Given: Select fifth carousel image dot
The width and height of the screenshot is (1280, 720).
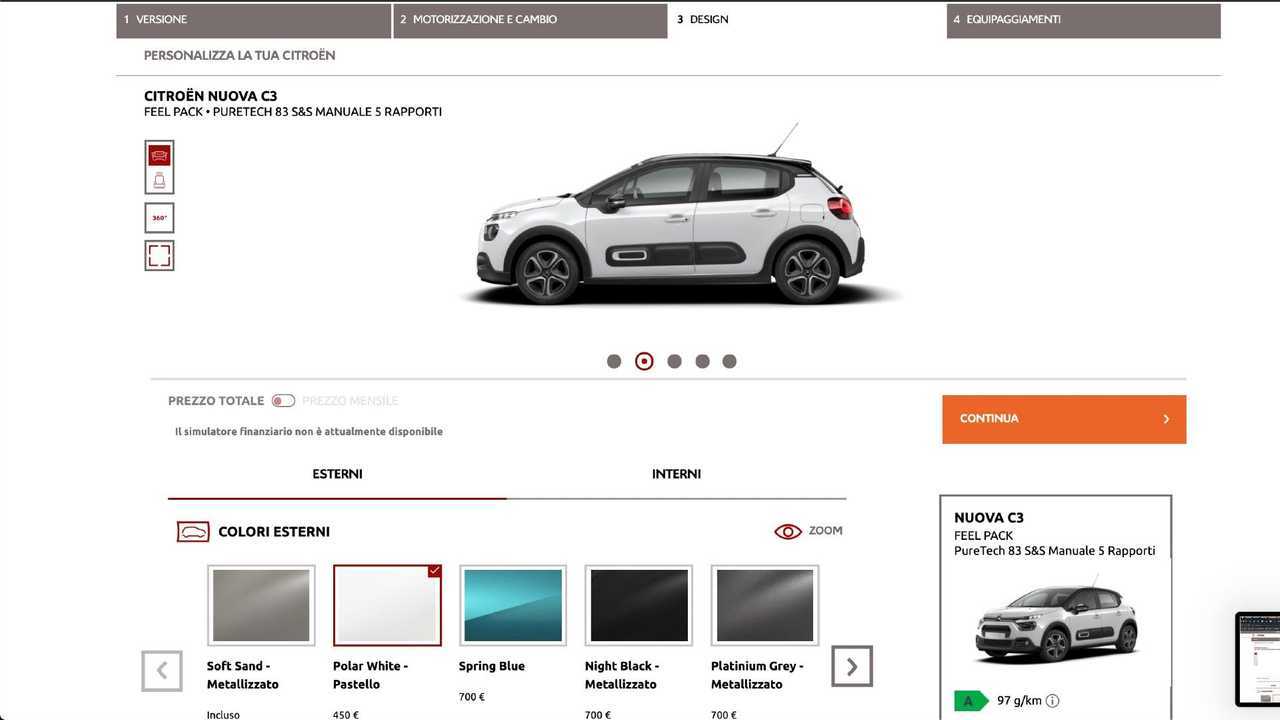Looking at the screenshot, I should point(729,361).
